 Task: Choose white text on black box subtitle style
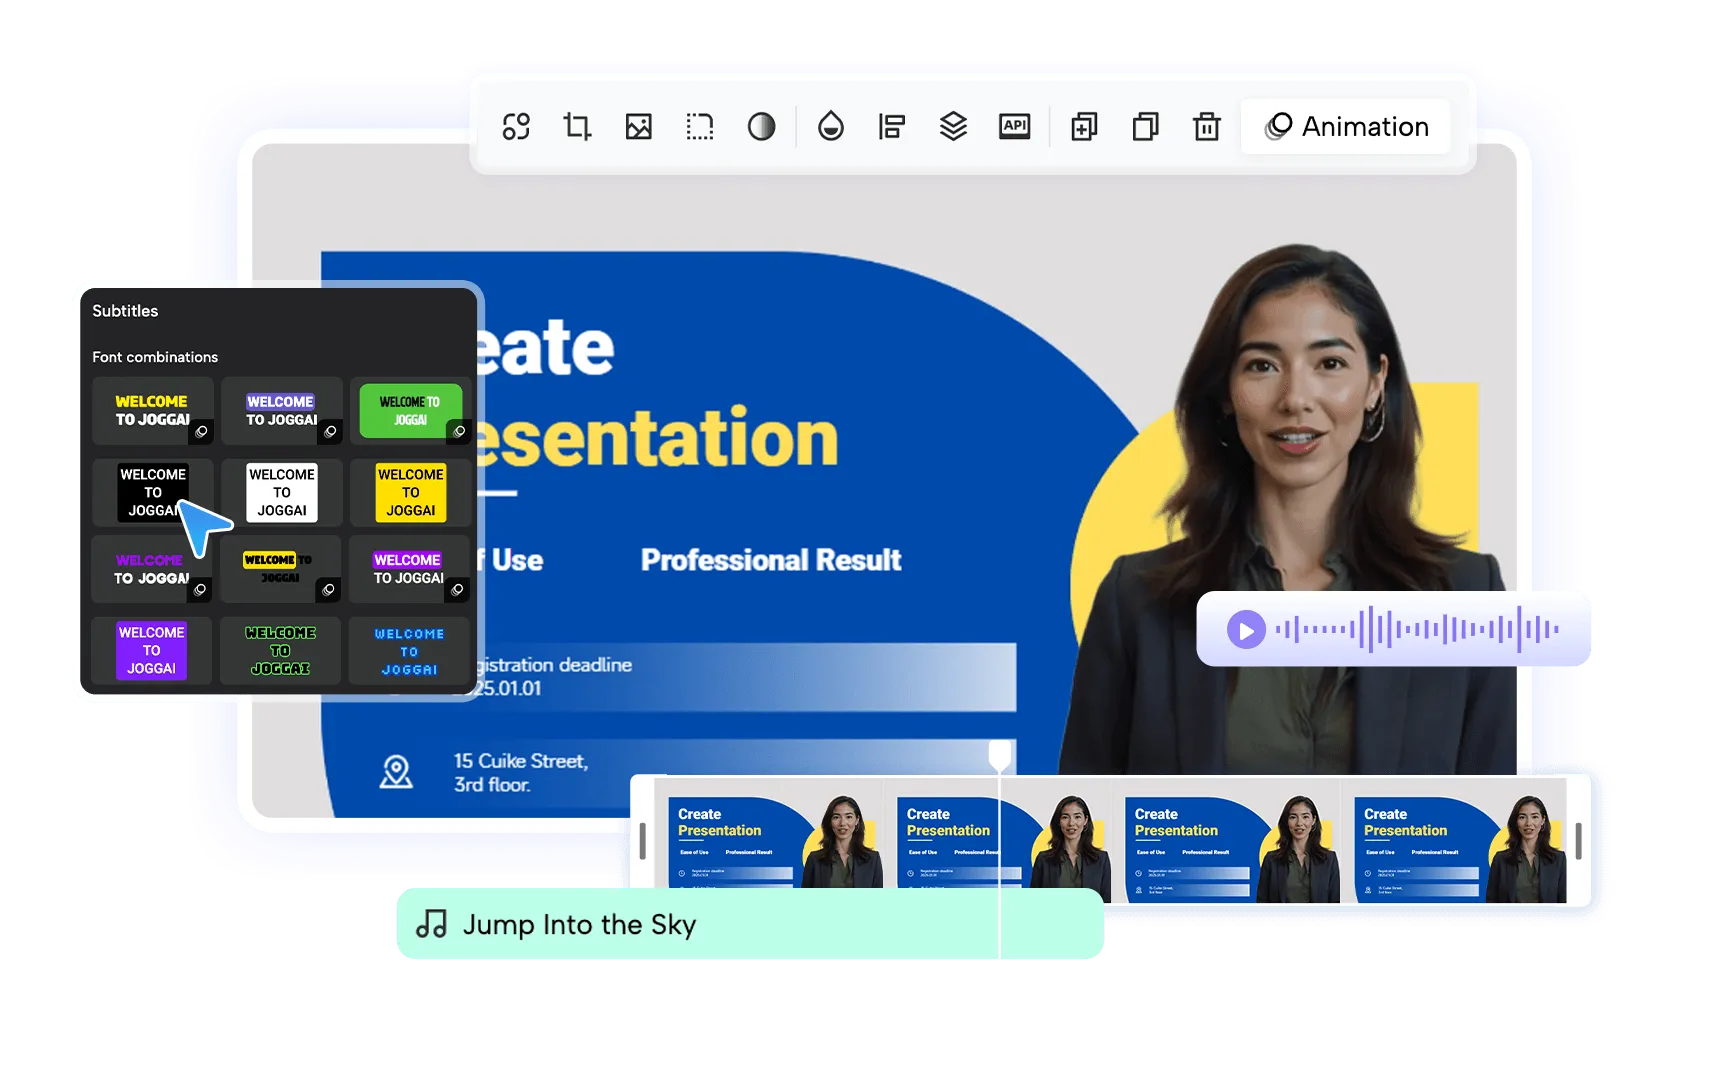152,492
